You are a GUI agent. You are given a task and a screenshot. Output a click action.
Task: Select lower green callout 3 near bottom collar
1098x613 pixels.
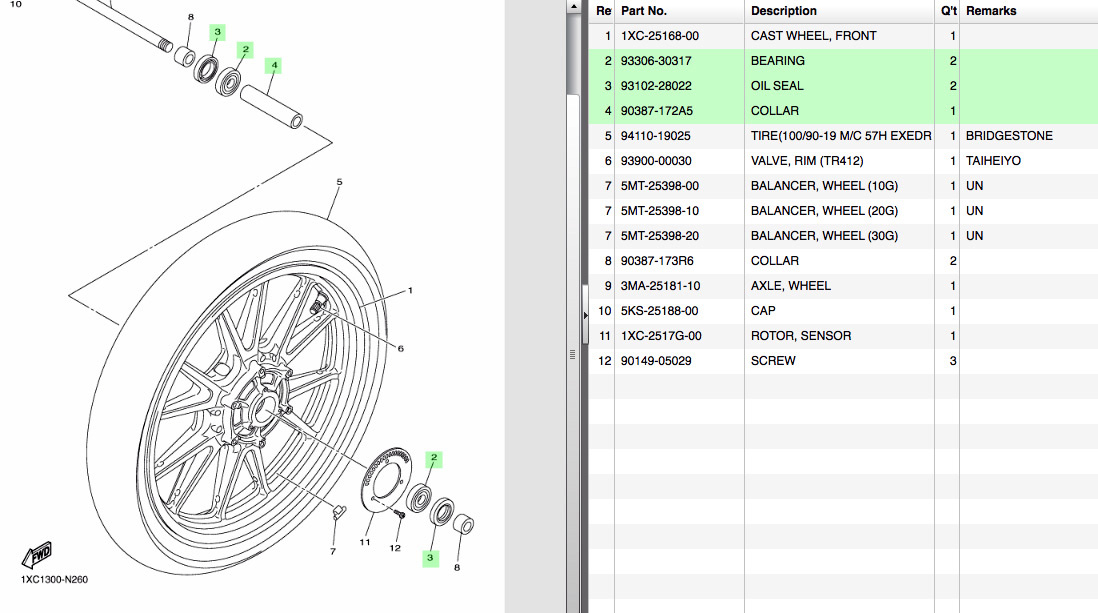click(431, 557)
